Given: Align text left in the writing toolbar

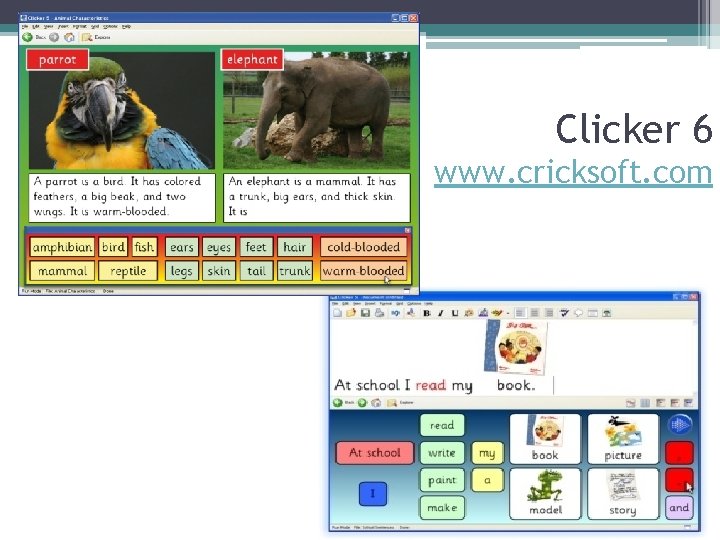Looking at the screenshot, I should 520,313.
